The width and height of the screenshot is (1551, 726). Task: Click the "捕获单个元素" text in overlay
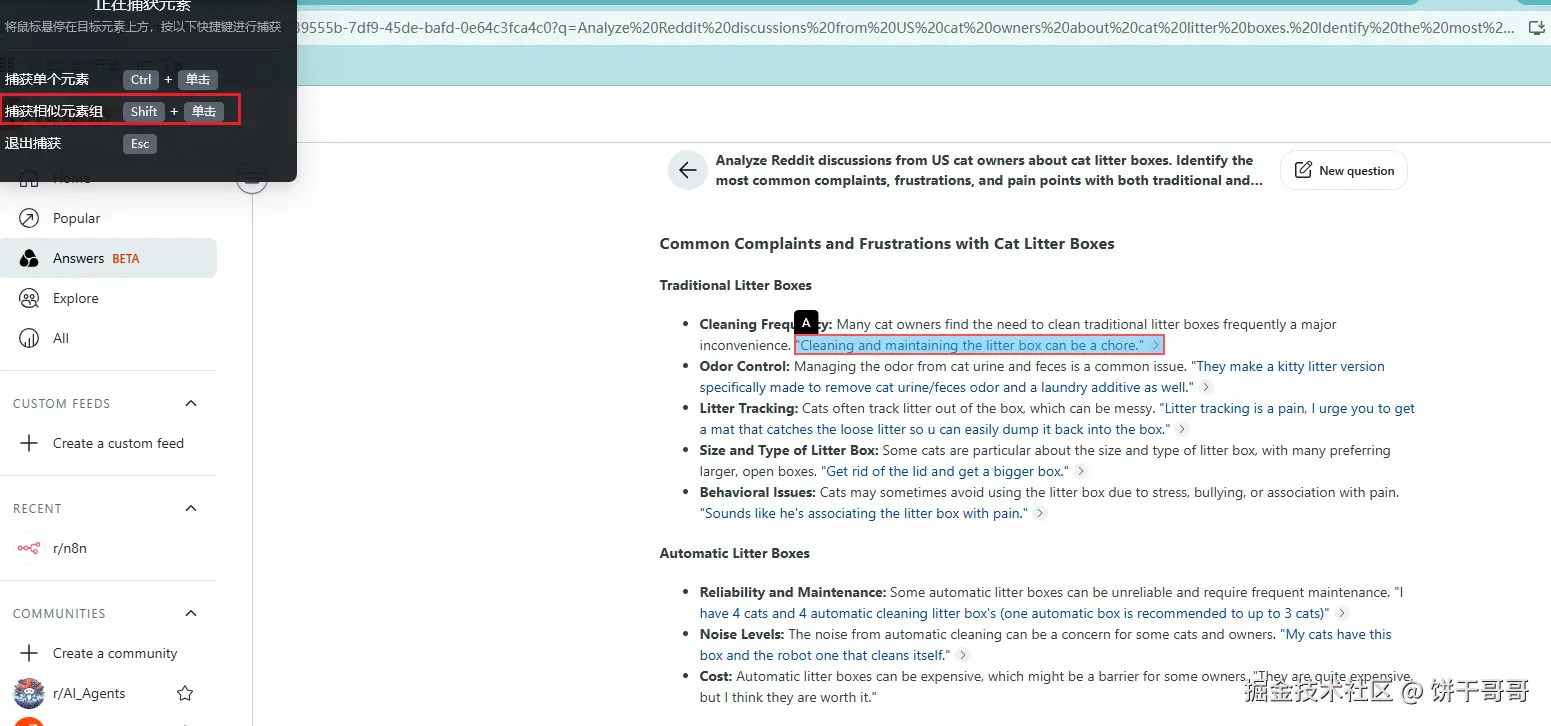coord(47,79)
